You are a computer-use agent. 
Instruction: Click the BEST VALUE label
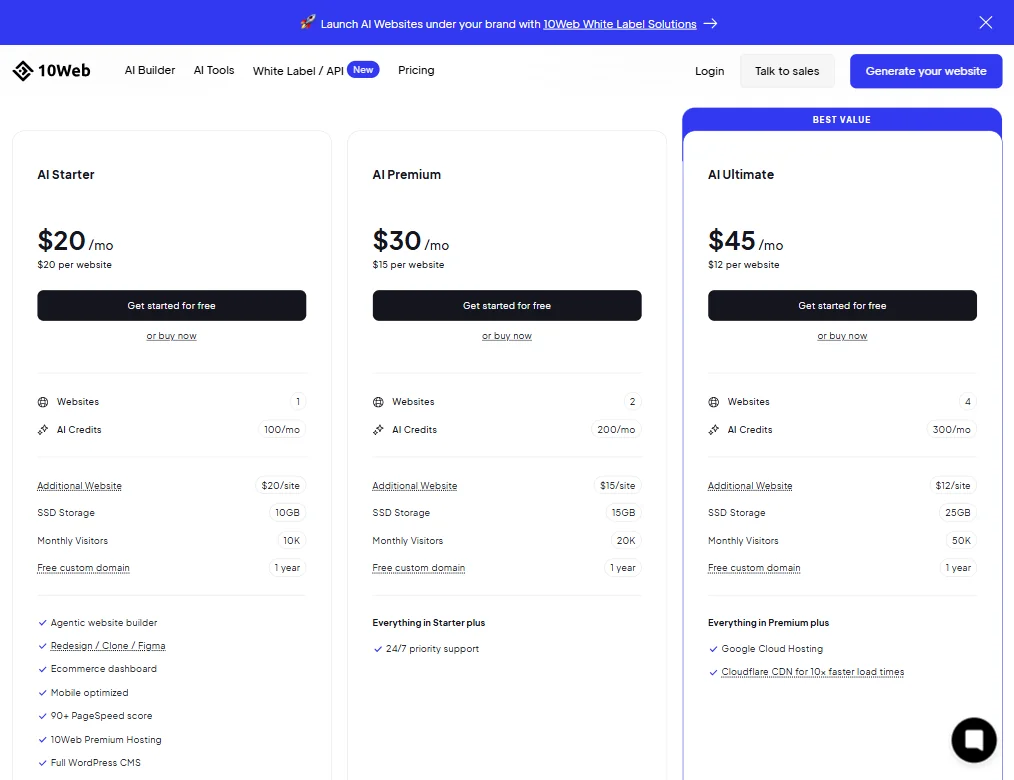[841, 120]
